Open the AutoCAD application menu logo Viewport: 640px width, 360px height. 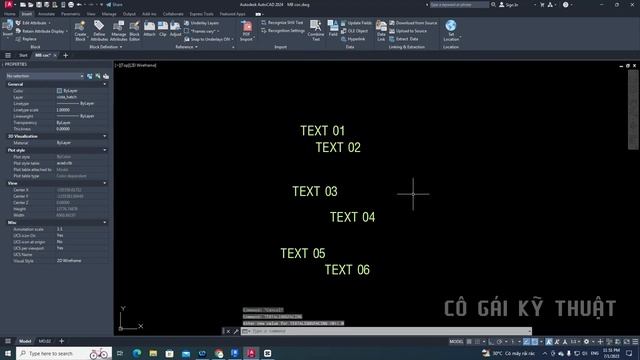(9, 4)
